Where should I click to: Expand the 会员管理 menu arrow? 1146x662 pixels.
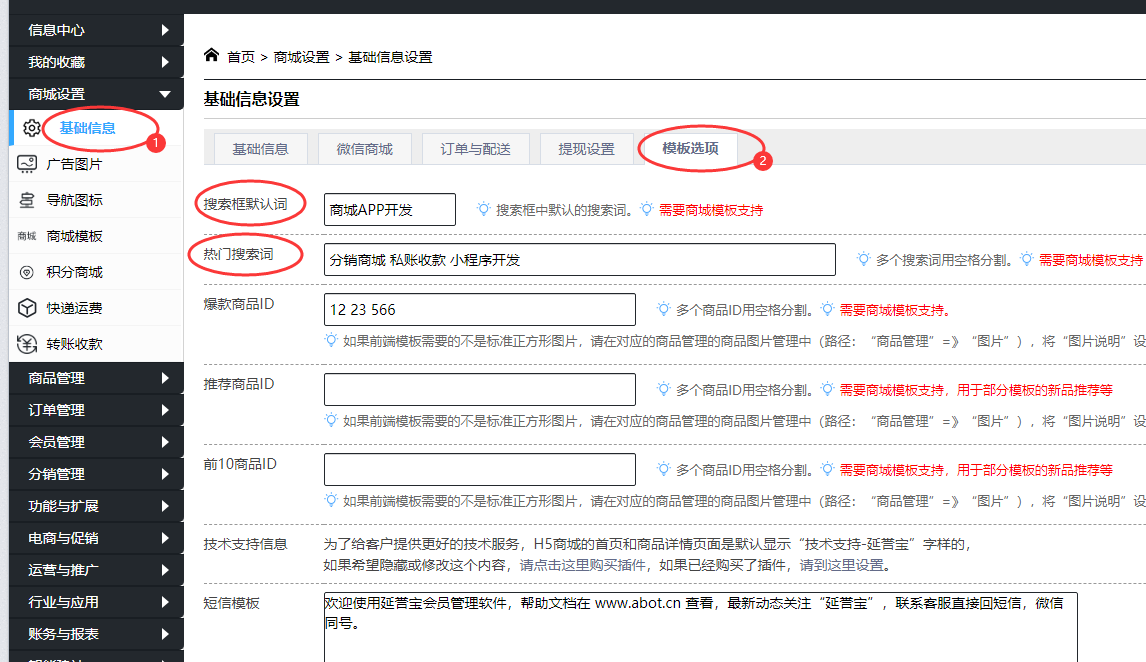point(165,442)
